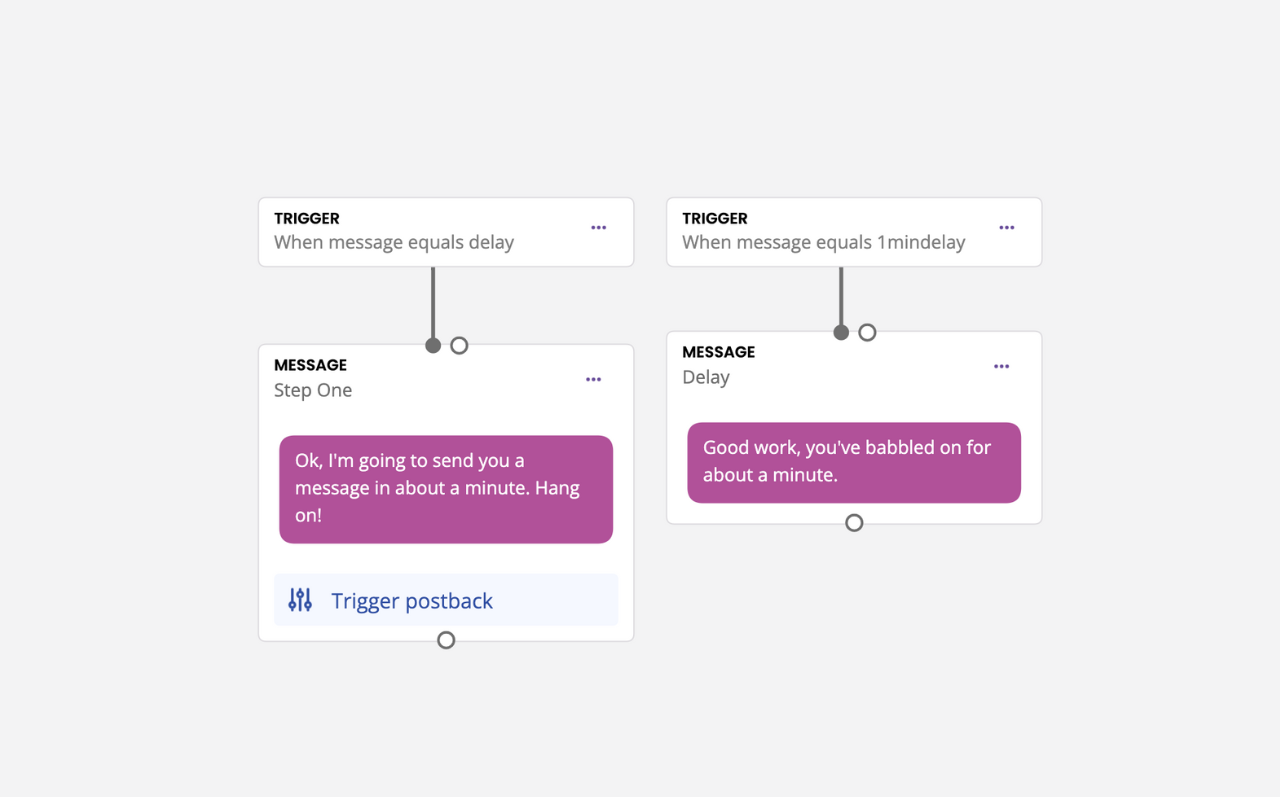
Task: Click output port below Step One card
Action: click(x=446, y=640)
